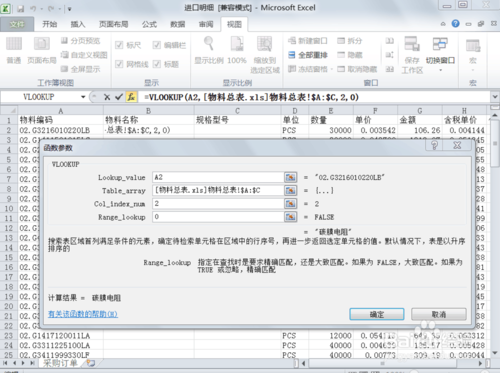The width and height of the screenshot is (500, 373).
Task: Open New Window (新建窗口)
Action: [x=307, y=41]
